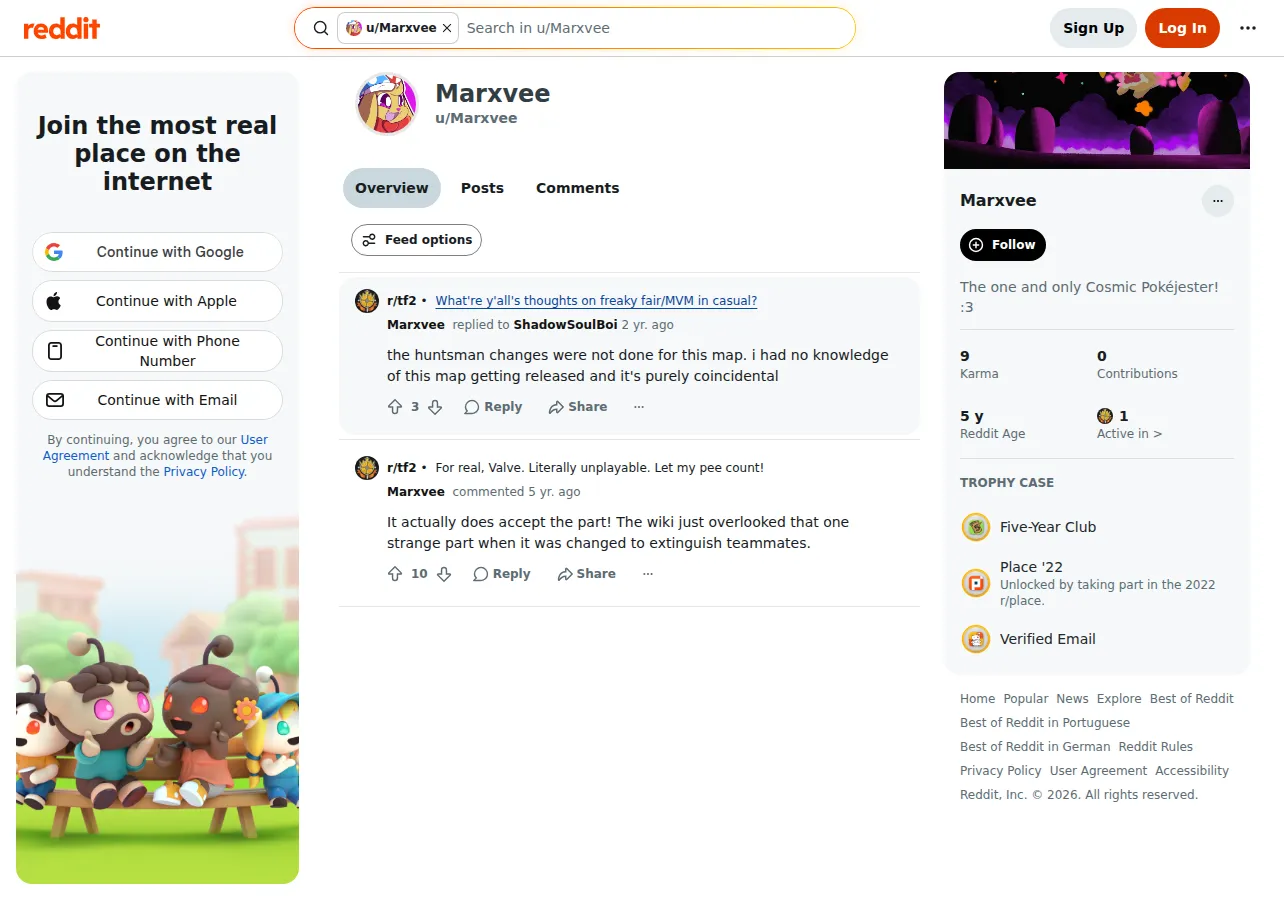
Task: Click the Log In button
Action: click(x=1182, y=28)
